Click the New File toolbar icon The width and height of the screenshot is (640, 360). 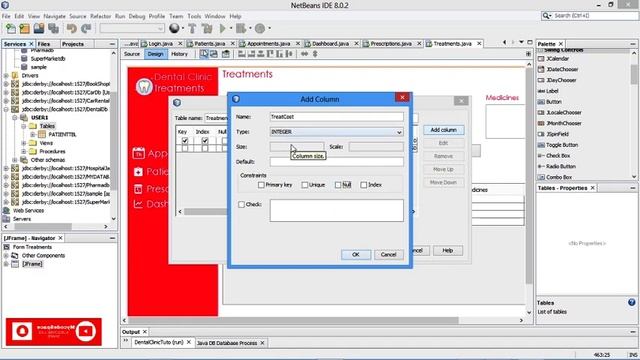(x=11, y=29)
